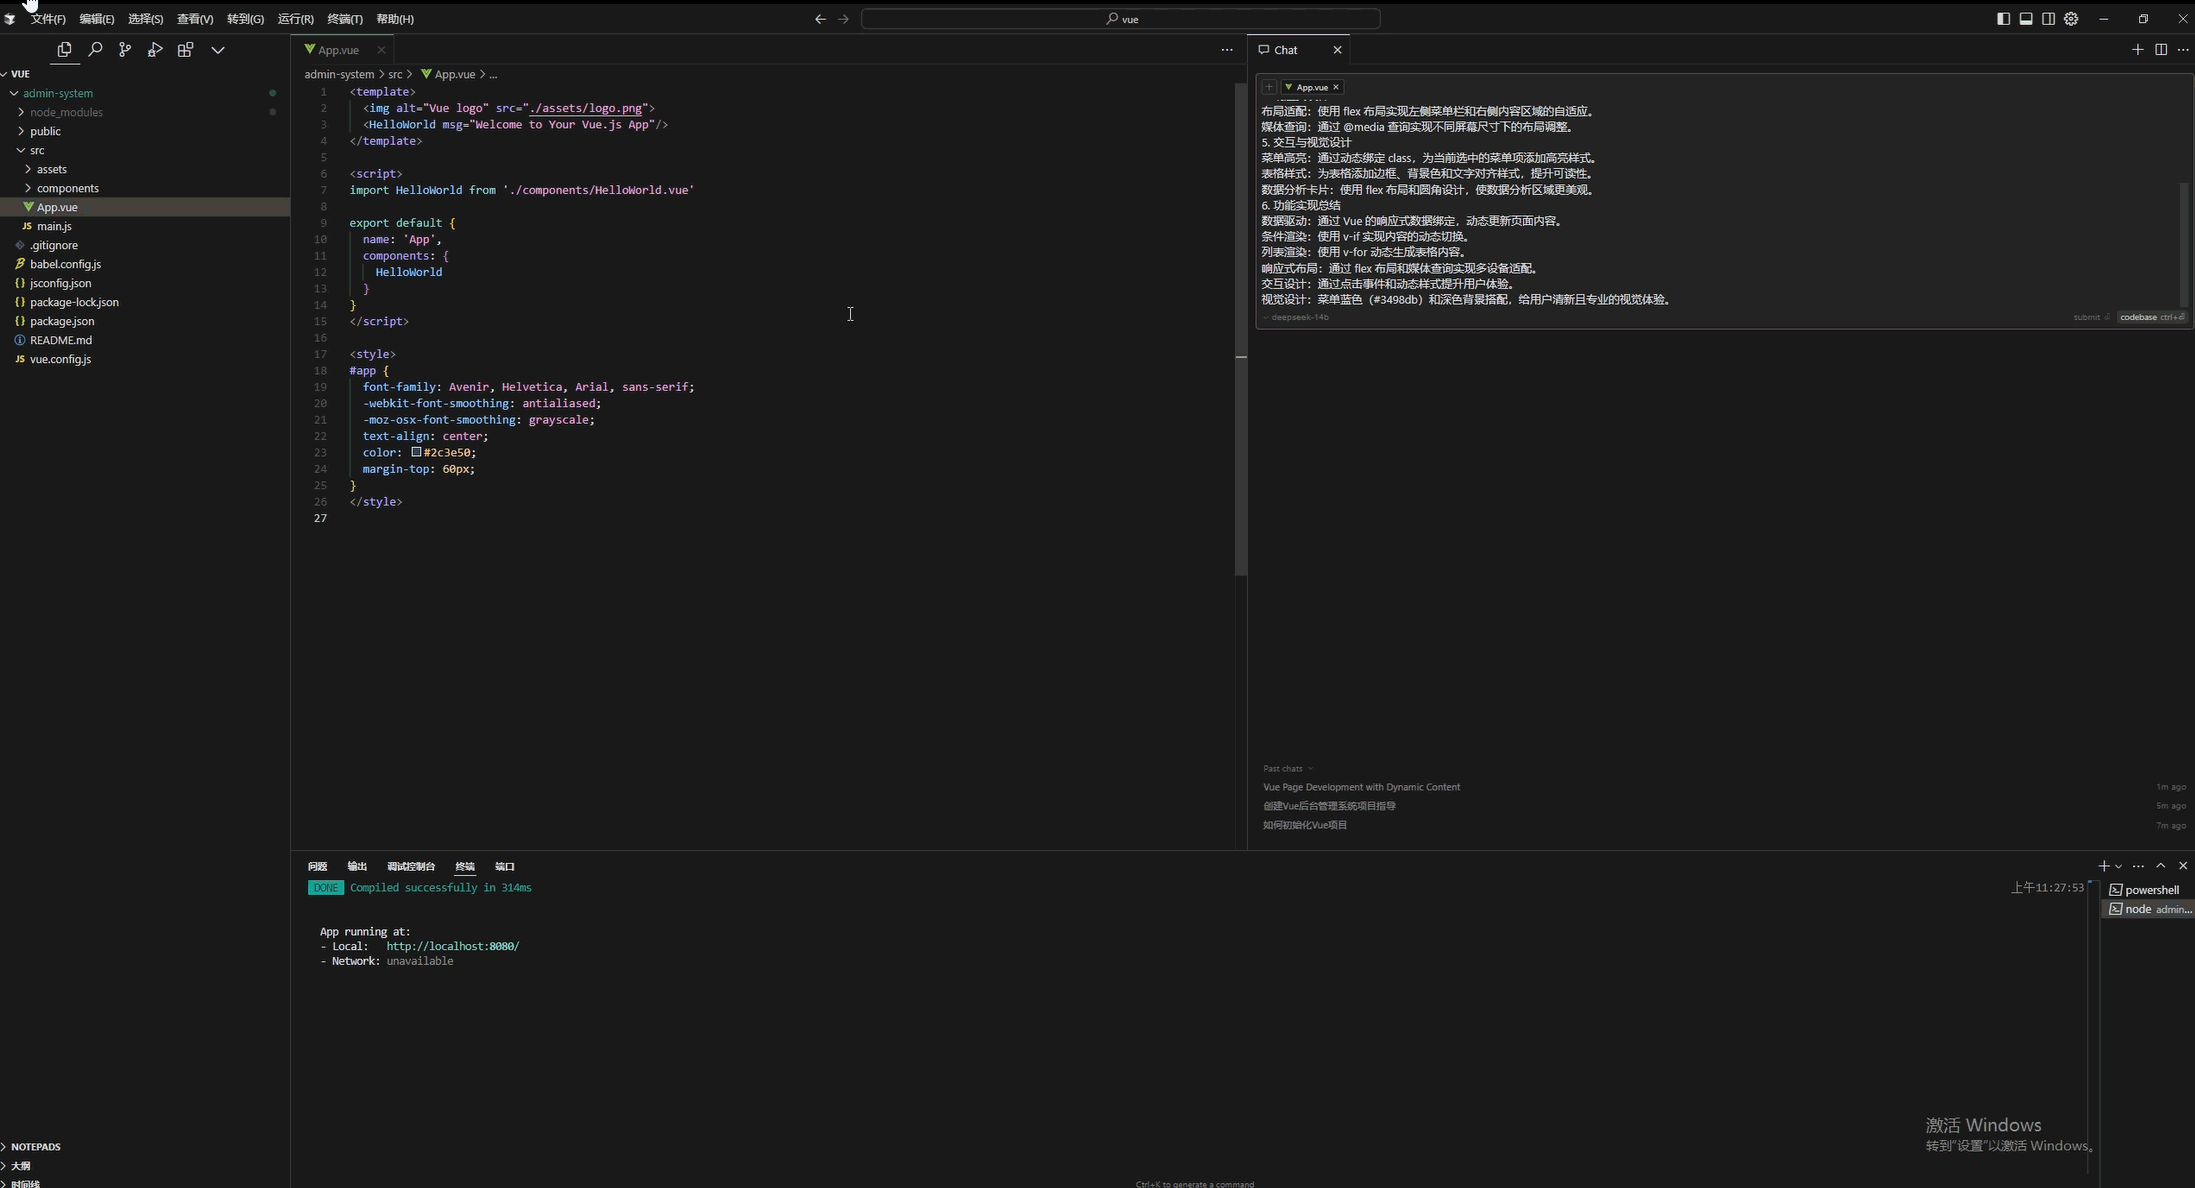Start a new chat with plus icon
The width and height of the screenshot is (2195, 1188).
[2137, 49]
